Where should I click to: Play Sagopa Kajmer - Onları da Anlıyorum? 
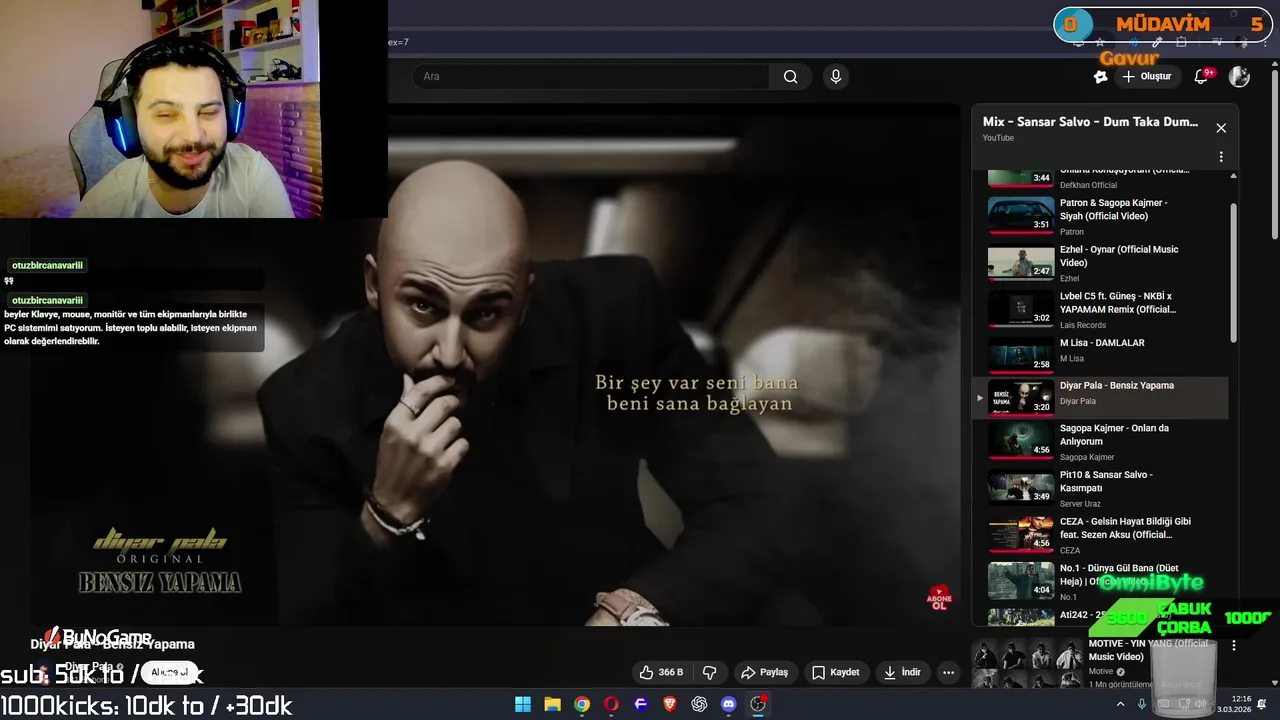(x=1100, y=440)
